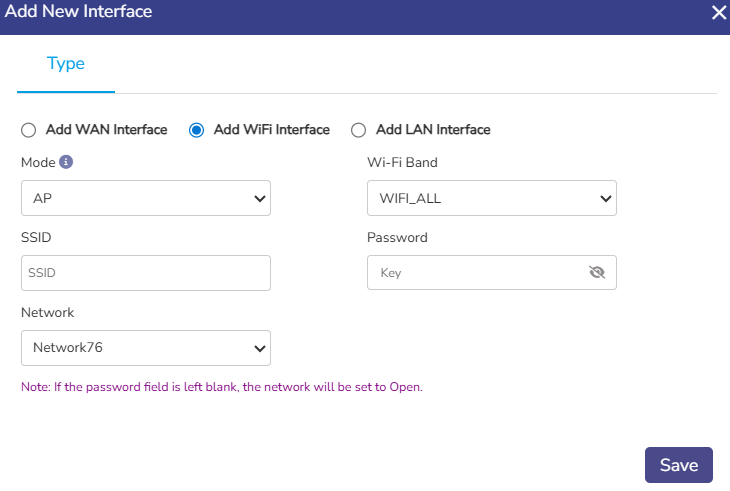Expand the Wi-Fi Band WIFI_ALL dropdown
Screen dimensions: 730x491
click(491, 198)
